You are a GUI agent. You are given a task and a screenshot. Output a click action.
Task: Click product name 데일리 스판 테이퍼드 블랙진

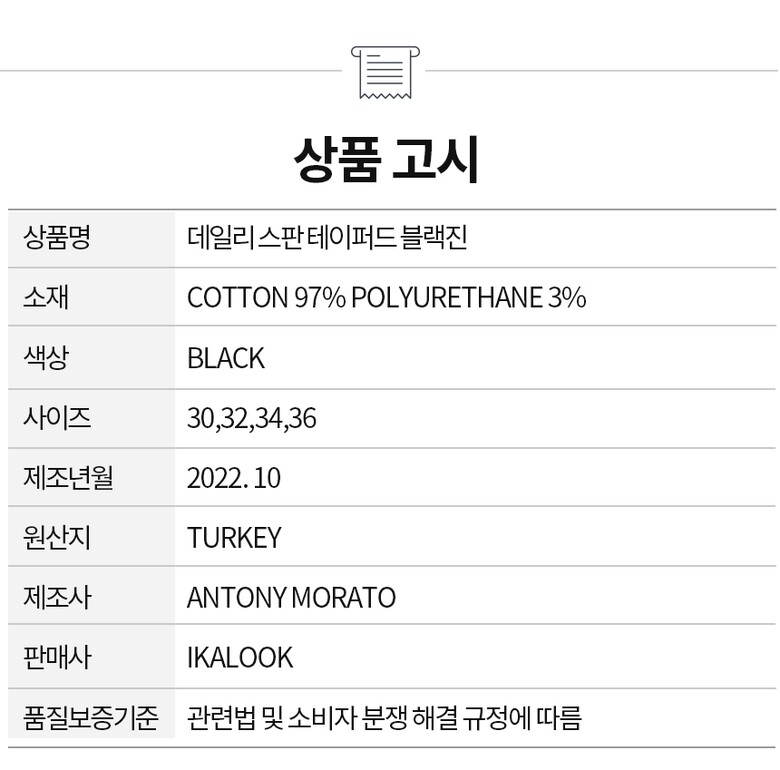327,238
